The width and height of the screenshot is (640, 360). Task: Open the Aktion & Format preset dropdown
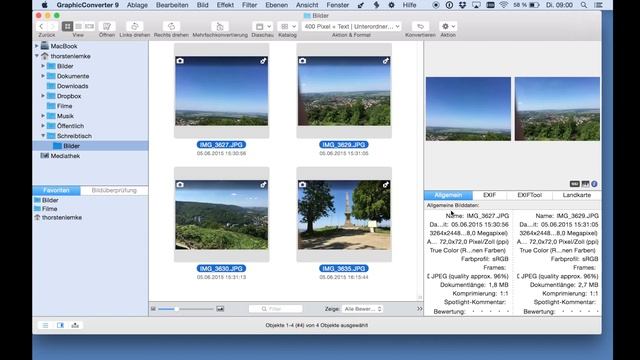pyautogui.click(x=351, y=26)
